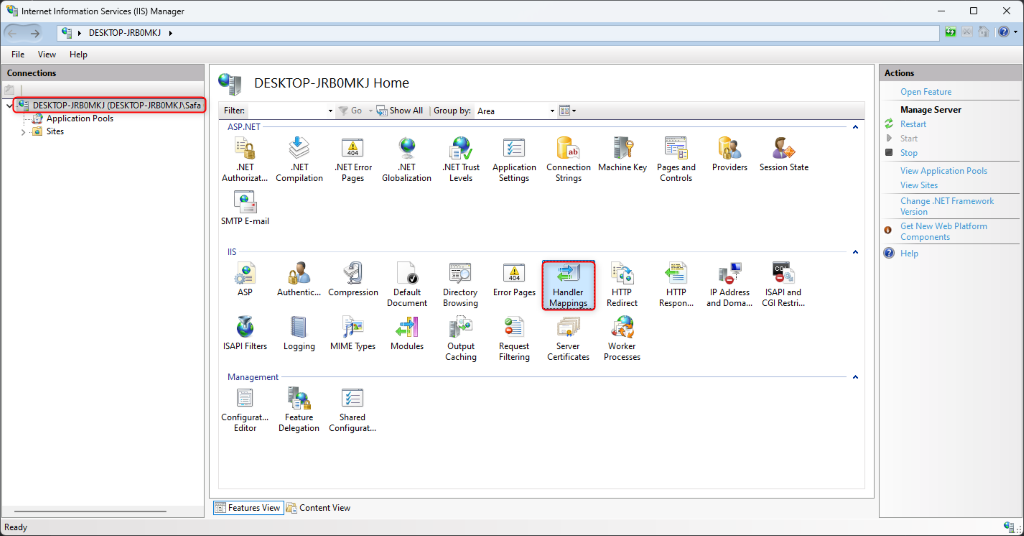Open the View menu
Screen dimensions: 1024x536
coord(46,54)
